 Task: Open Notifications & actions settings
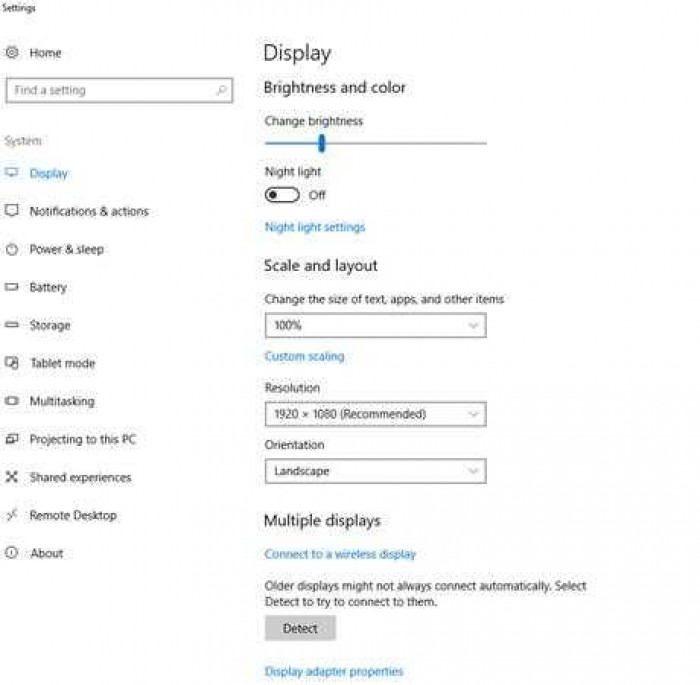[89, 211]
